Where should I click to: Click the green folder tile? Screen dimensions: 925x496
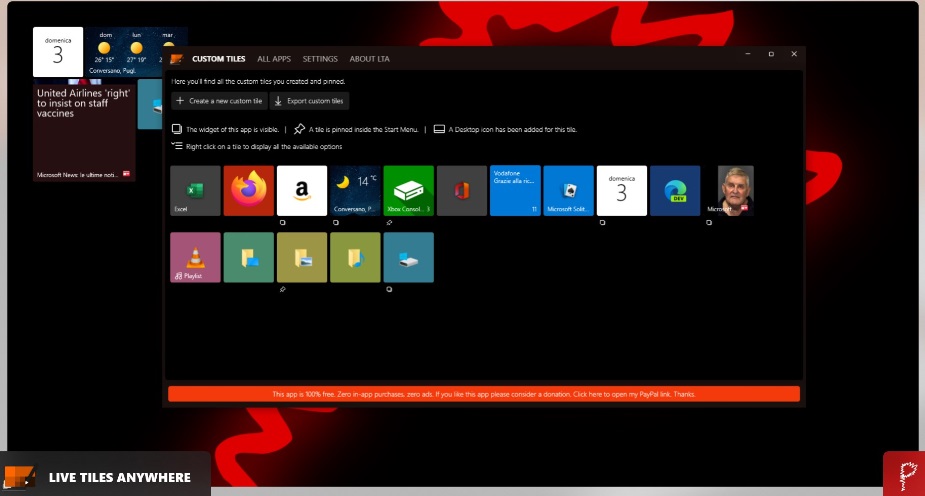pos(248,257)
